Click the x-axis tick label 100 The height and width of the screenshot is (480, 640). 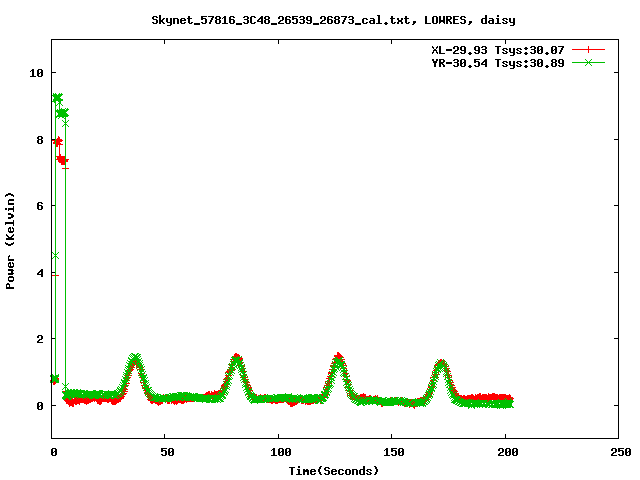point(281,452)
